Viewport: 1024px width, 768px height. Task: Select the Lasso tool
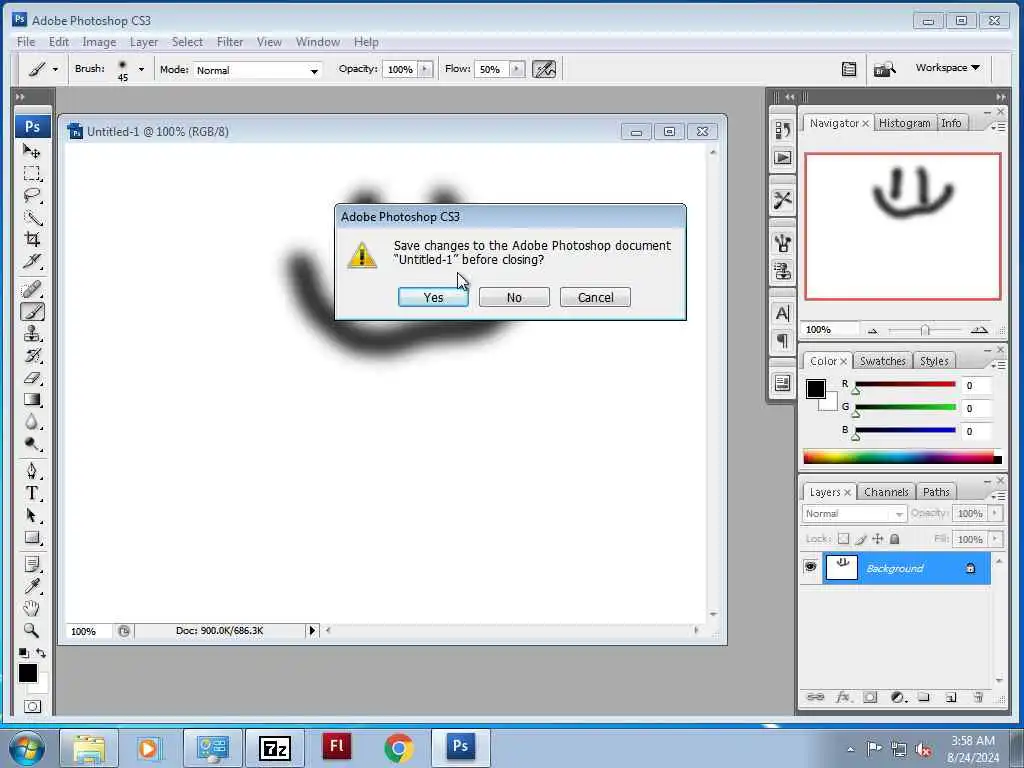pos(31,195)
